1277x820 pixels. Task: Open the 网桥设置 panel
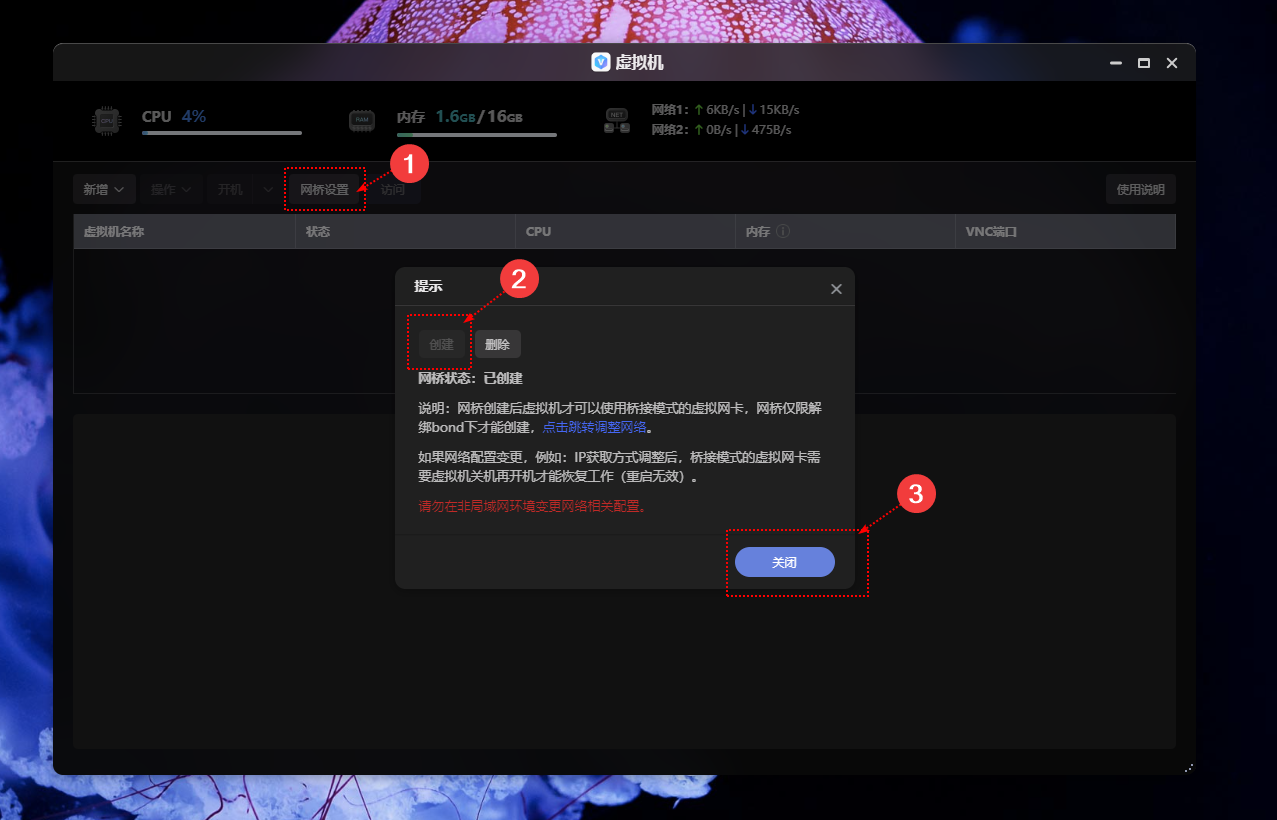[x=324, y=188]
